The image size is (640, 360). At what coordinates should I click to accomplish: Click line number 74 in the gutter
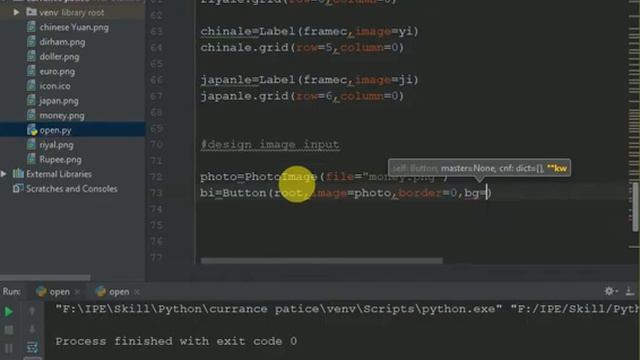157,209
